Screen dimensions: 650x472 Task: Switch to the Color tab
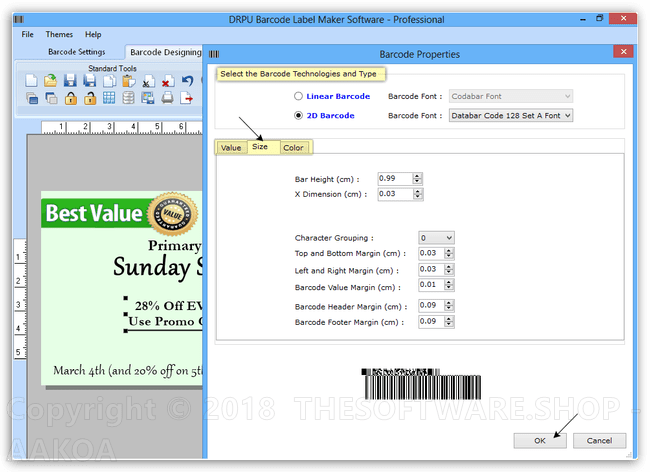(x=292, y=148)
